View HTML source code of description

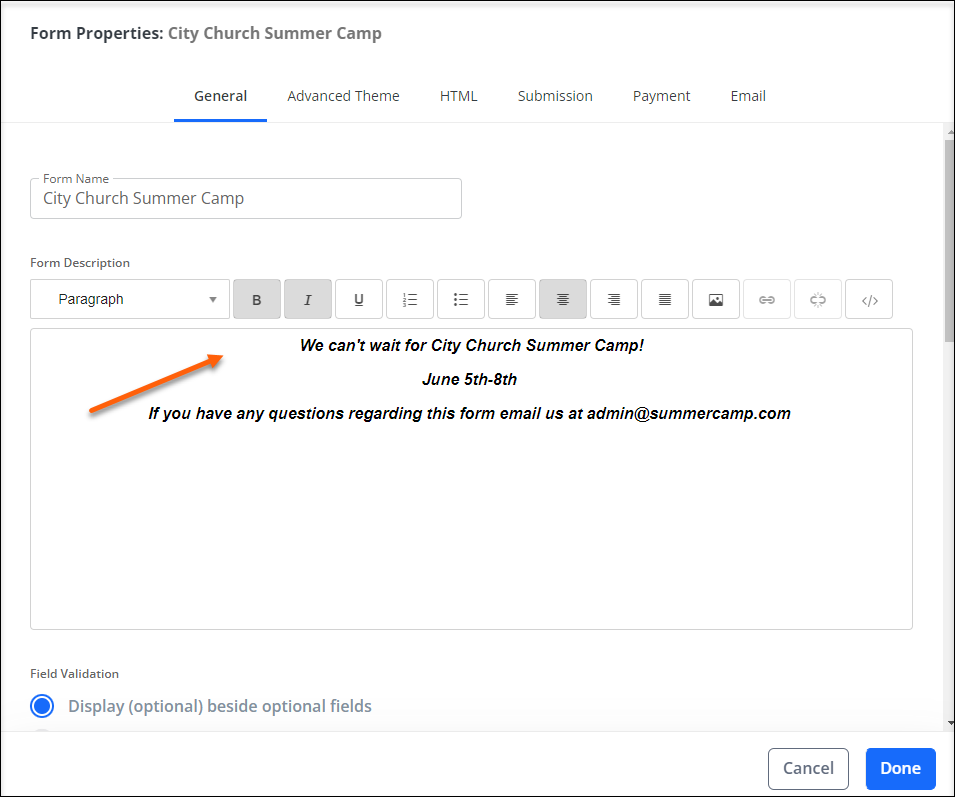pyautogui.click(x=869, y=299)
